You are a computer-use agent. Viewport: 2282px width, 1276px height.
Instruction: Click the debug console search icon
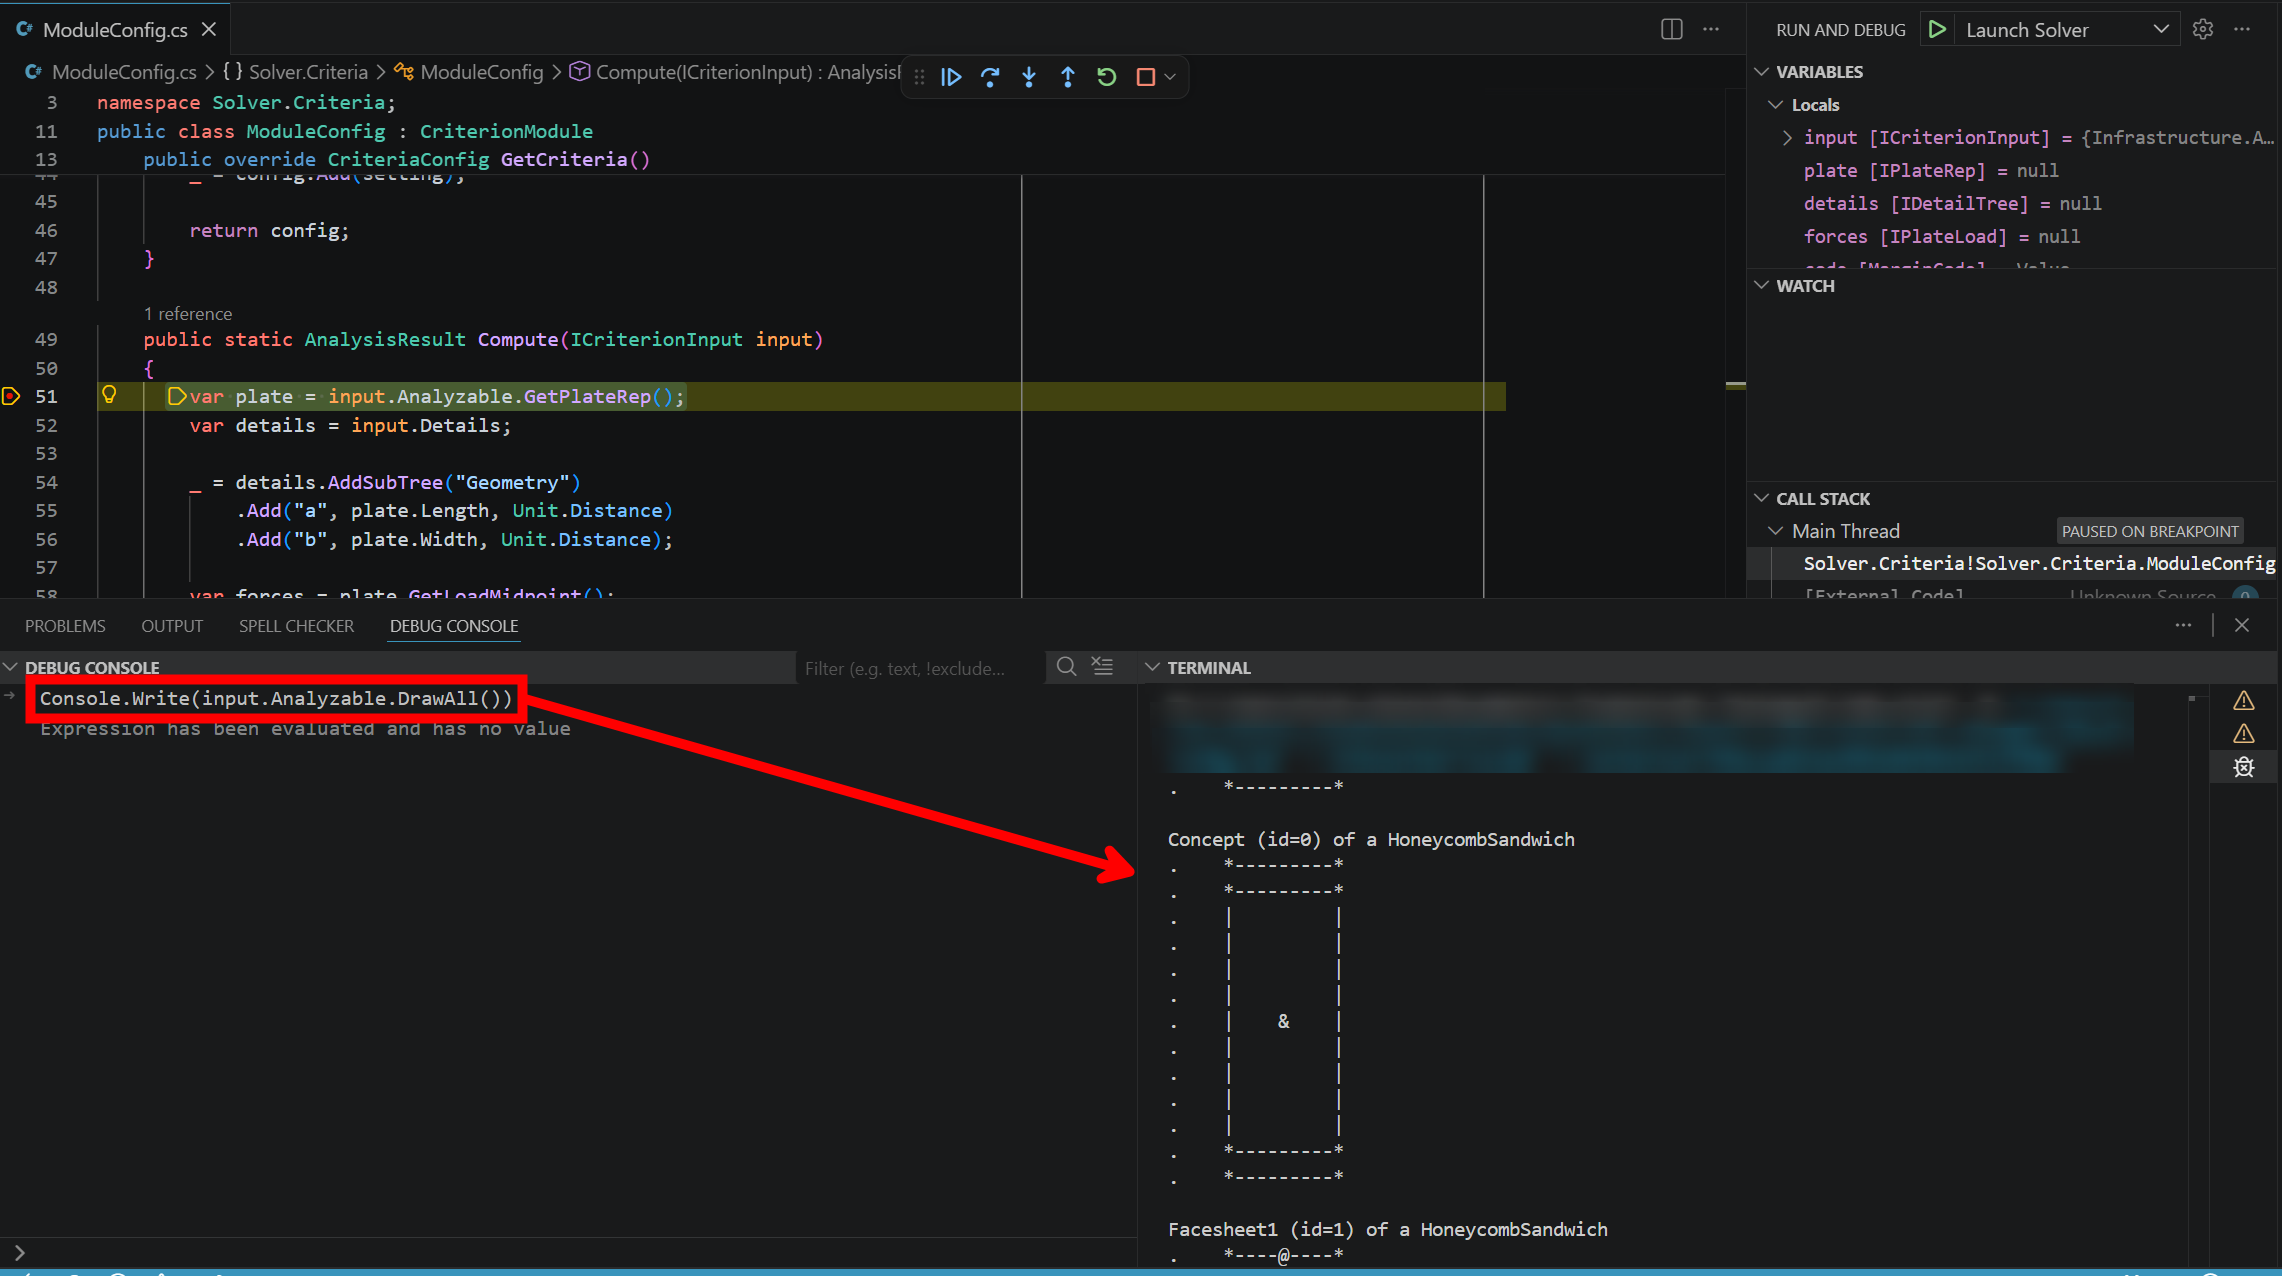(x=1066, y=667)
